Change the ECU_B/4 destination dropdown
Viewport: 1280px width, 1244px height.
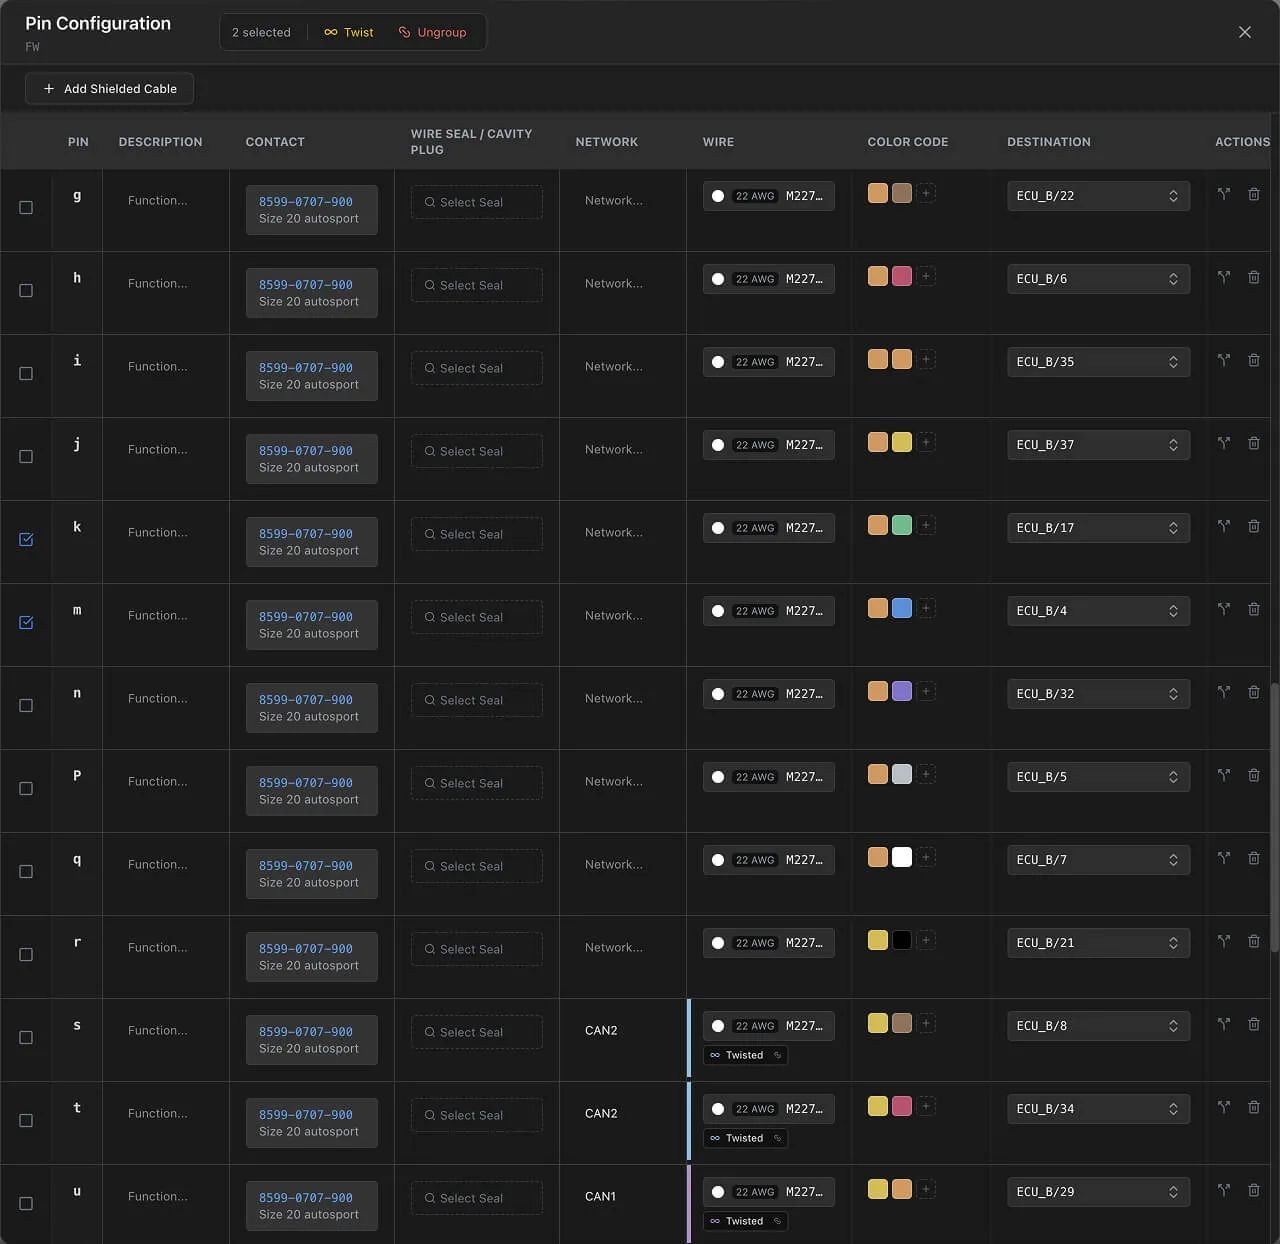[1098, 611]
